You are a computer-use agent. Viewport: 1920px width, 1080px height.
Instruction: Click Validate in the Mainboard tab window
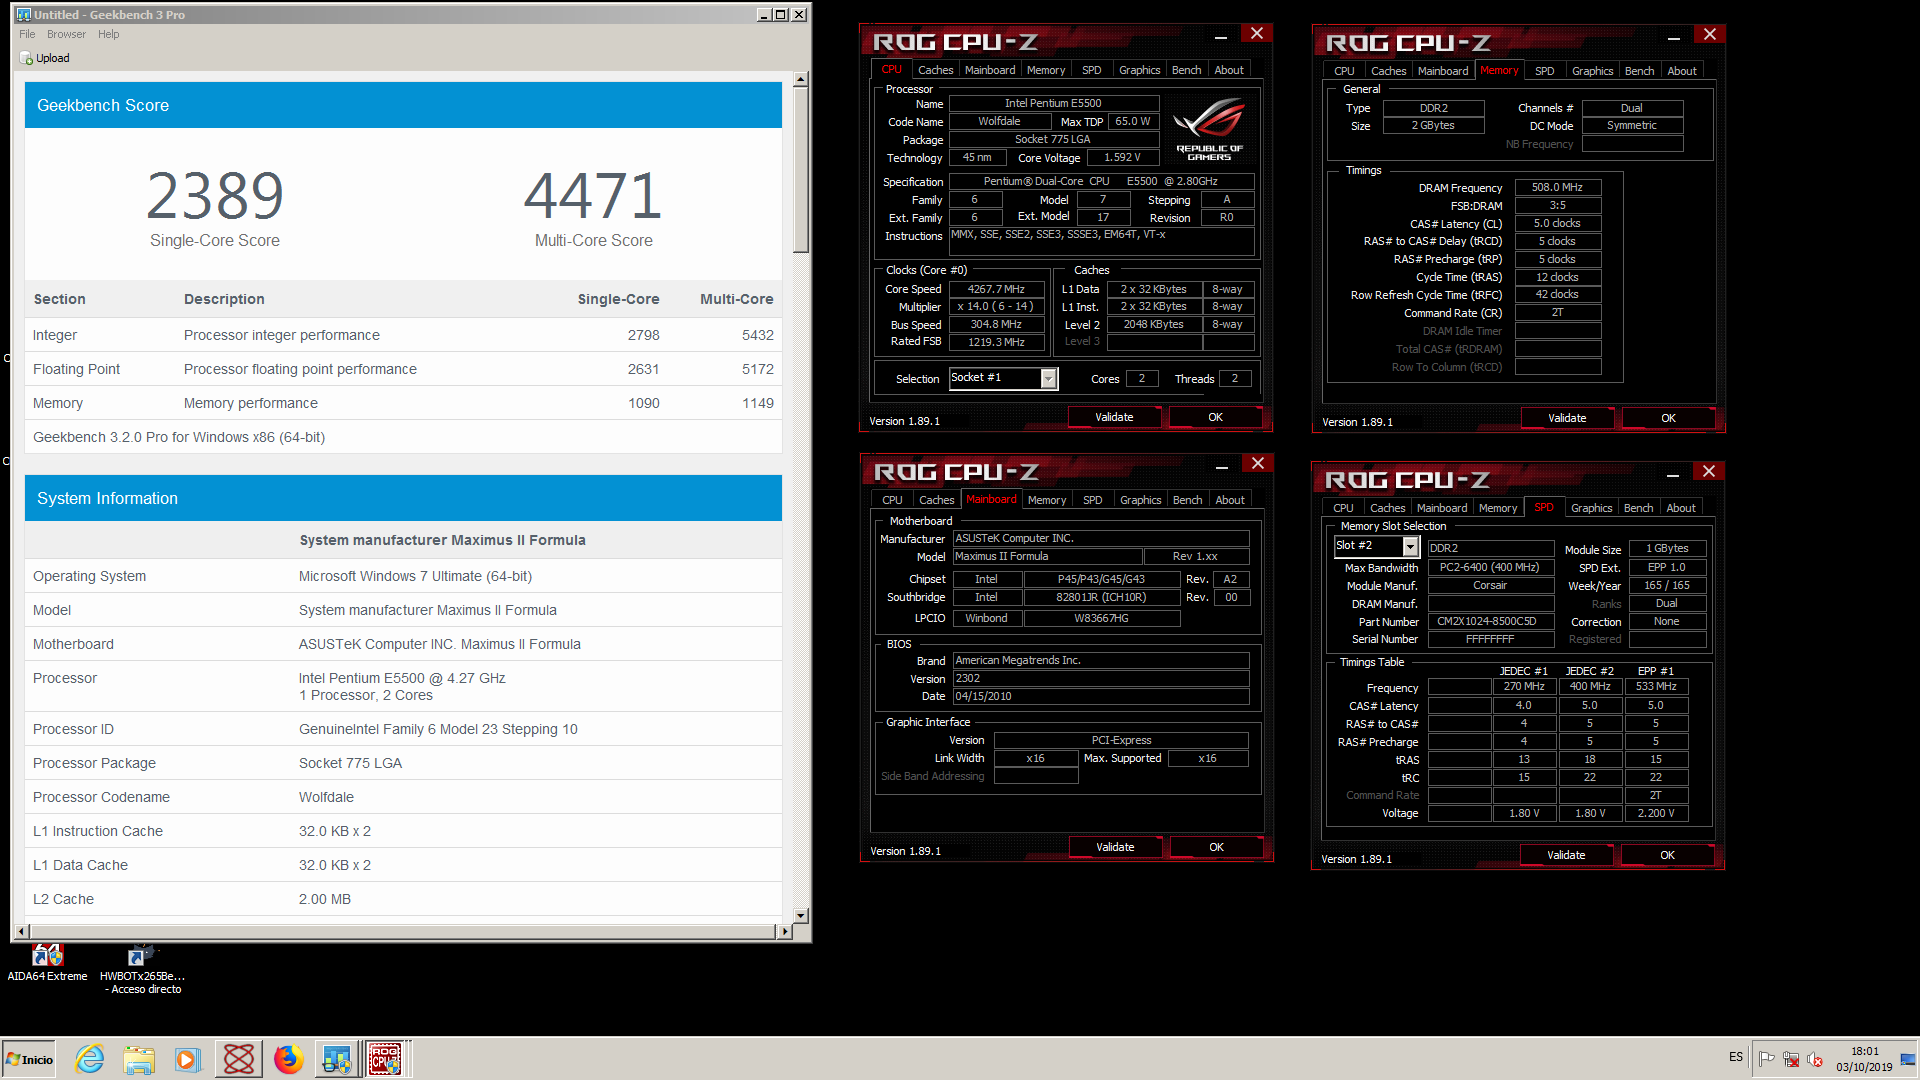tap(1115, 847)
